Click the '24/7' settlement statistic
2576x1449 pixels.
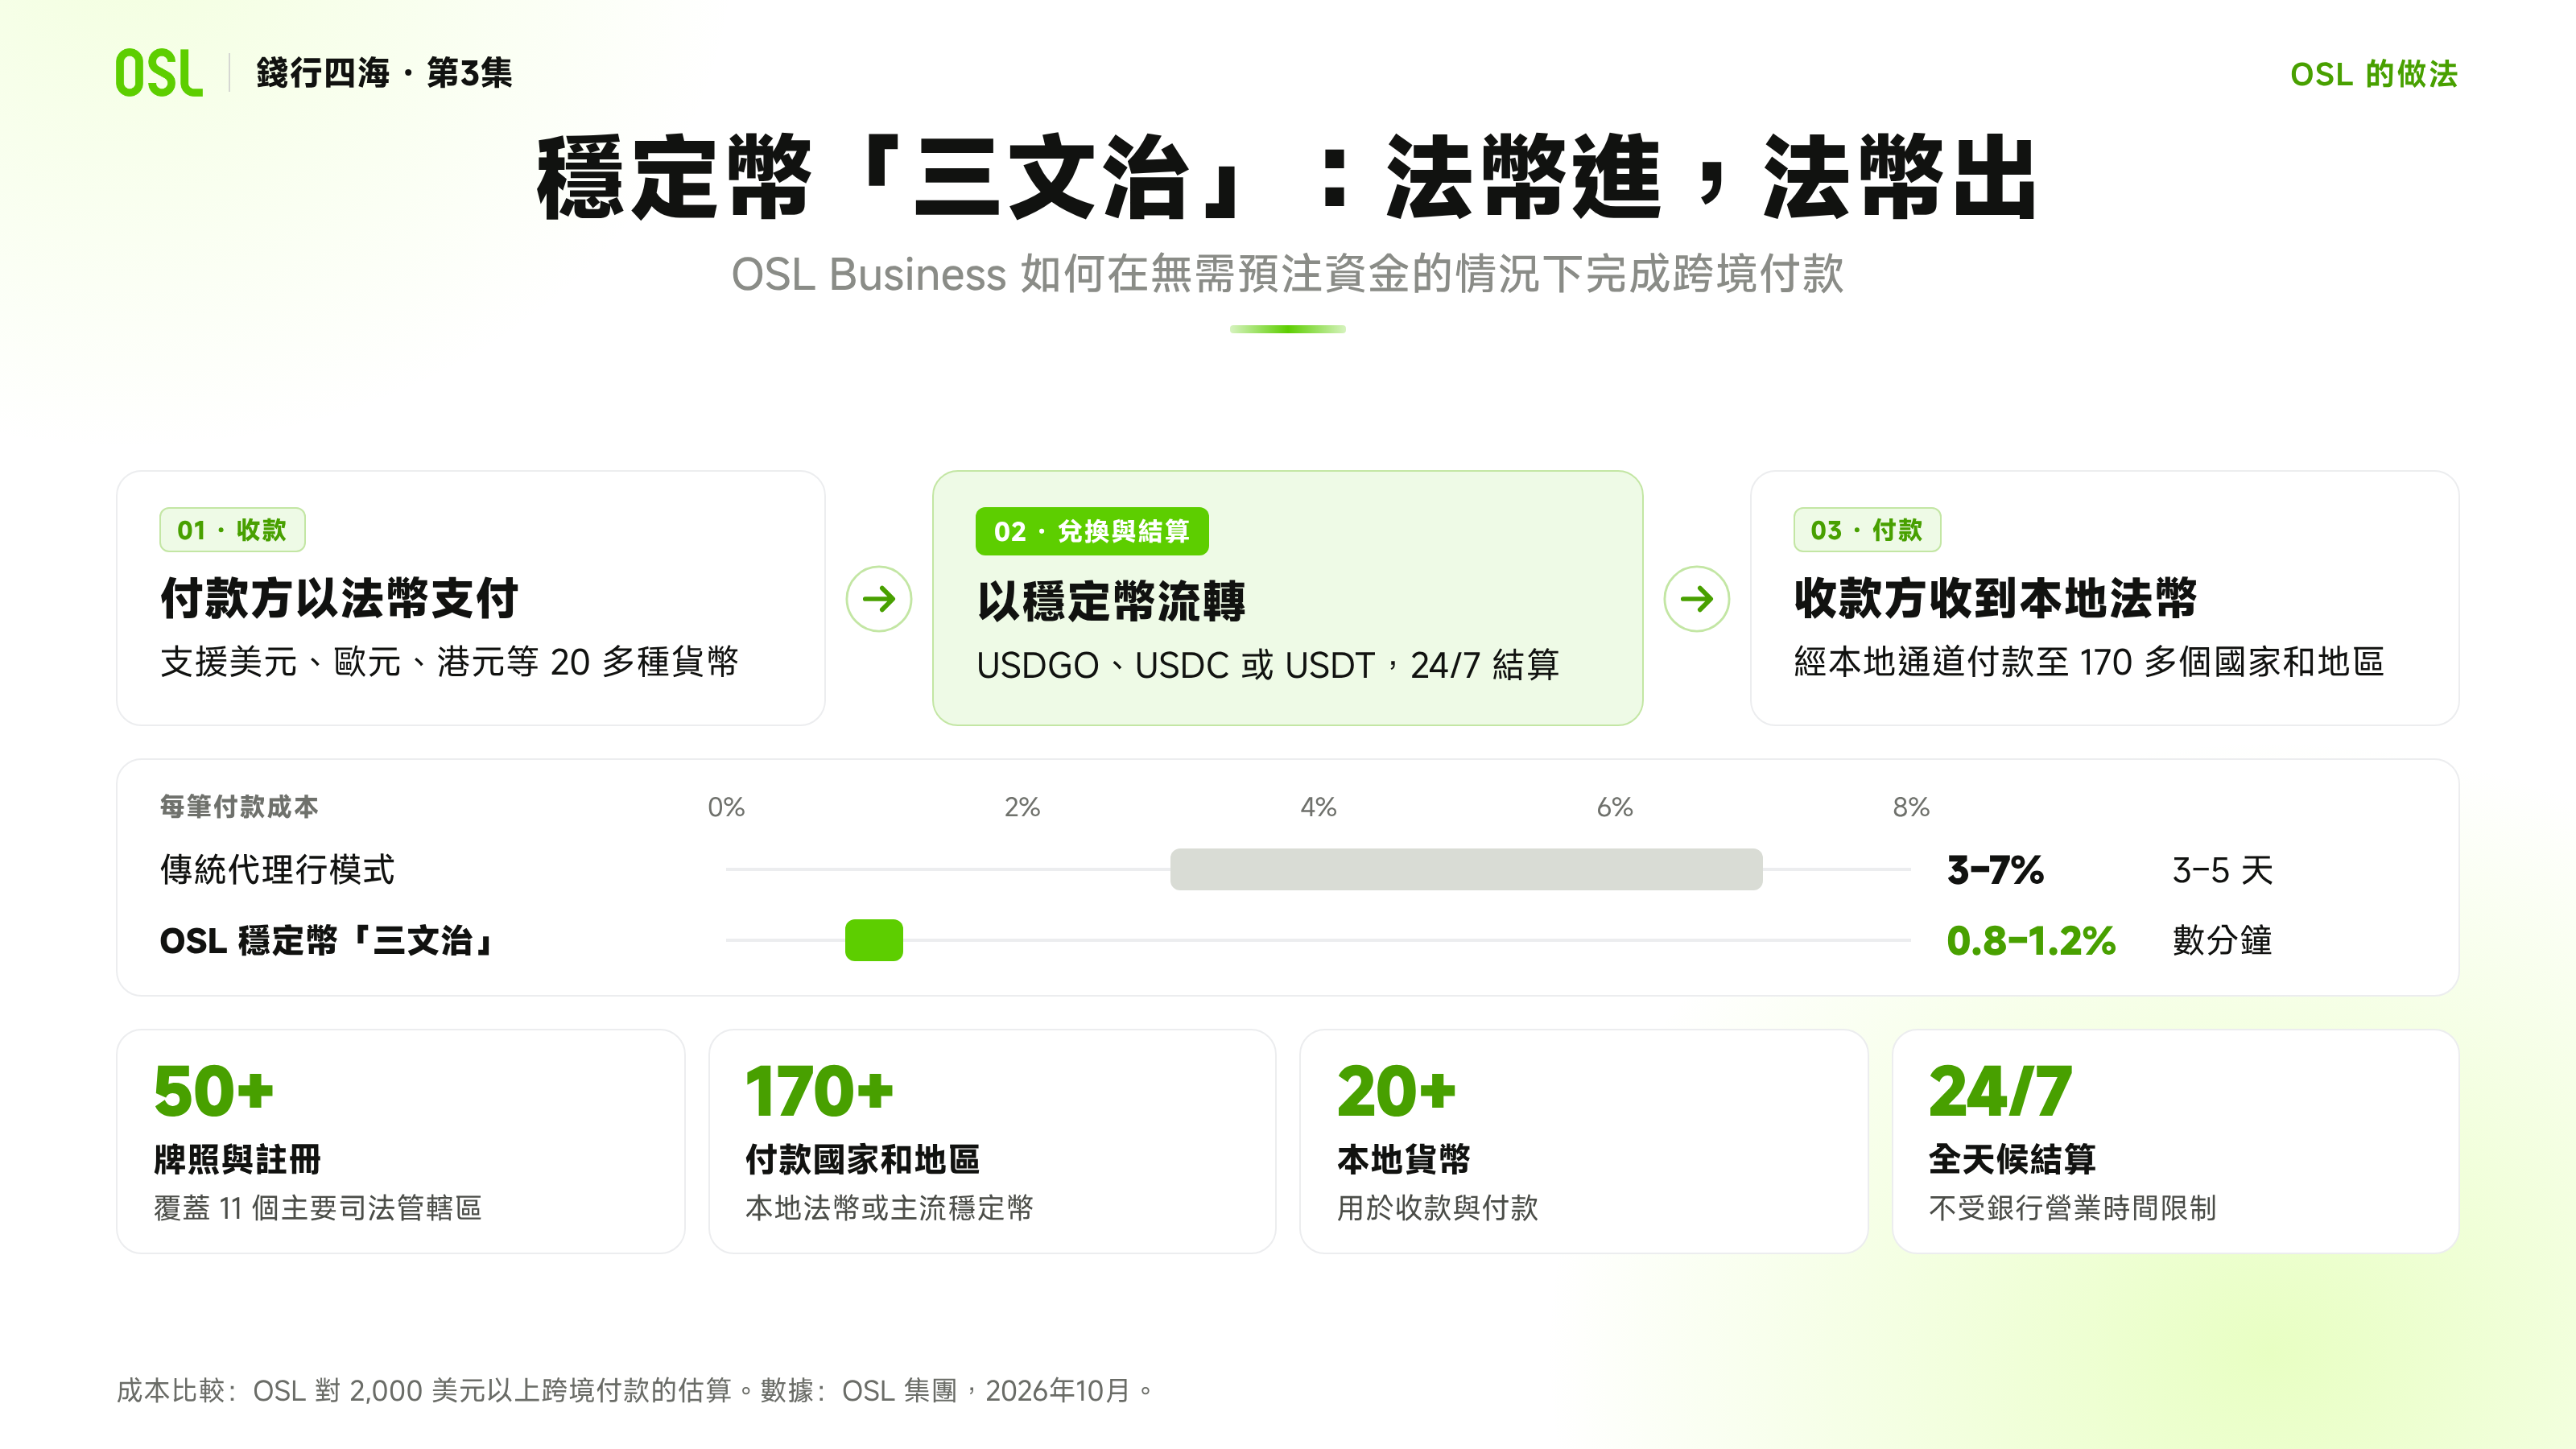pyautogui.click(x=2000, y=1090)
